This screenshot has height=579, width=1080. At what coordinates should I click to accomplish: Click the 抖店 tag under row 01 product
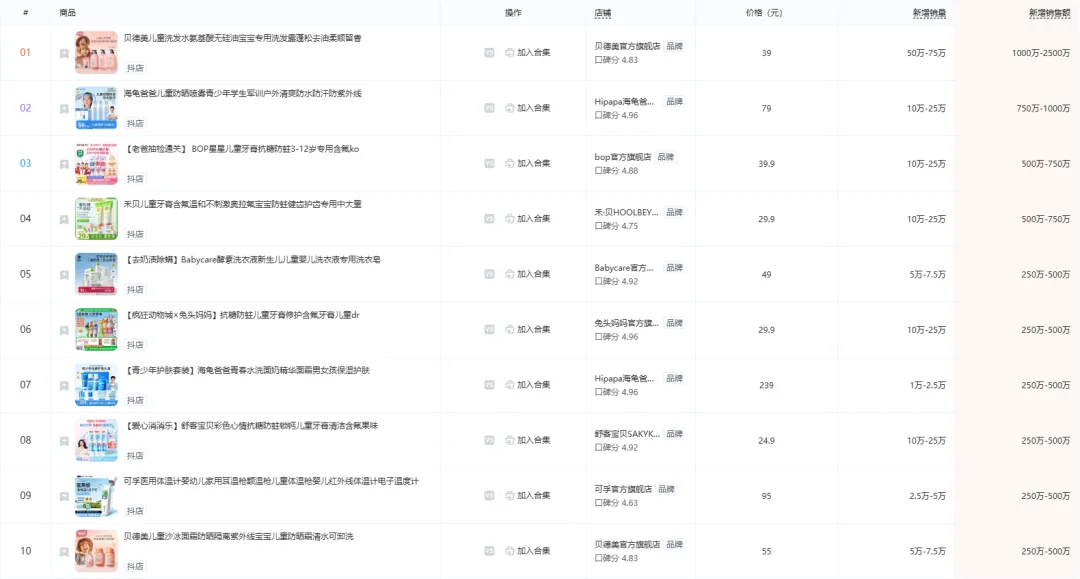[135, 68]
